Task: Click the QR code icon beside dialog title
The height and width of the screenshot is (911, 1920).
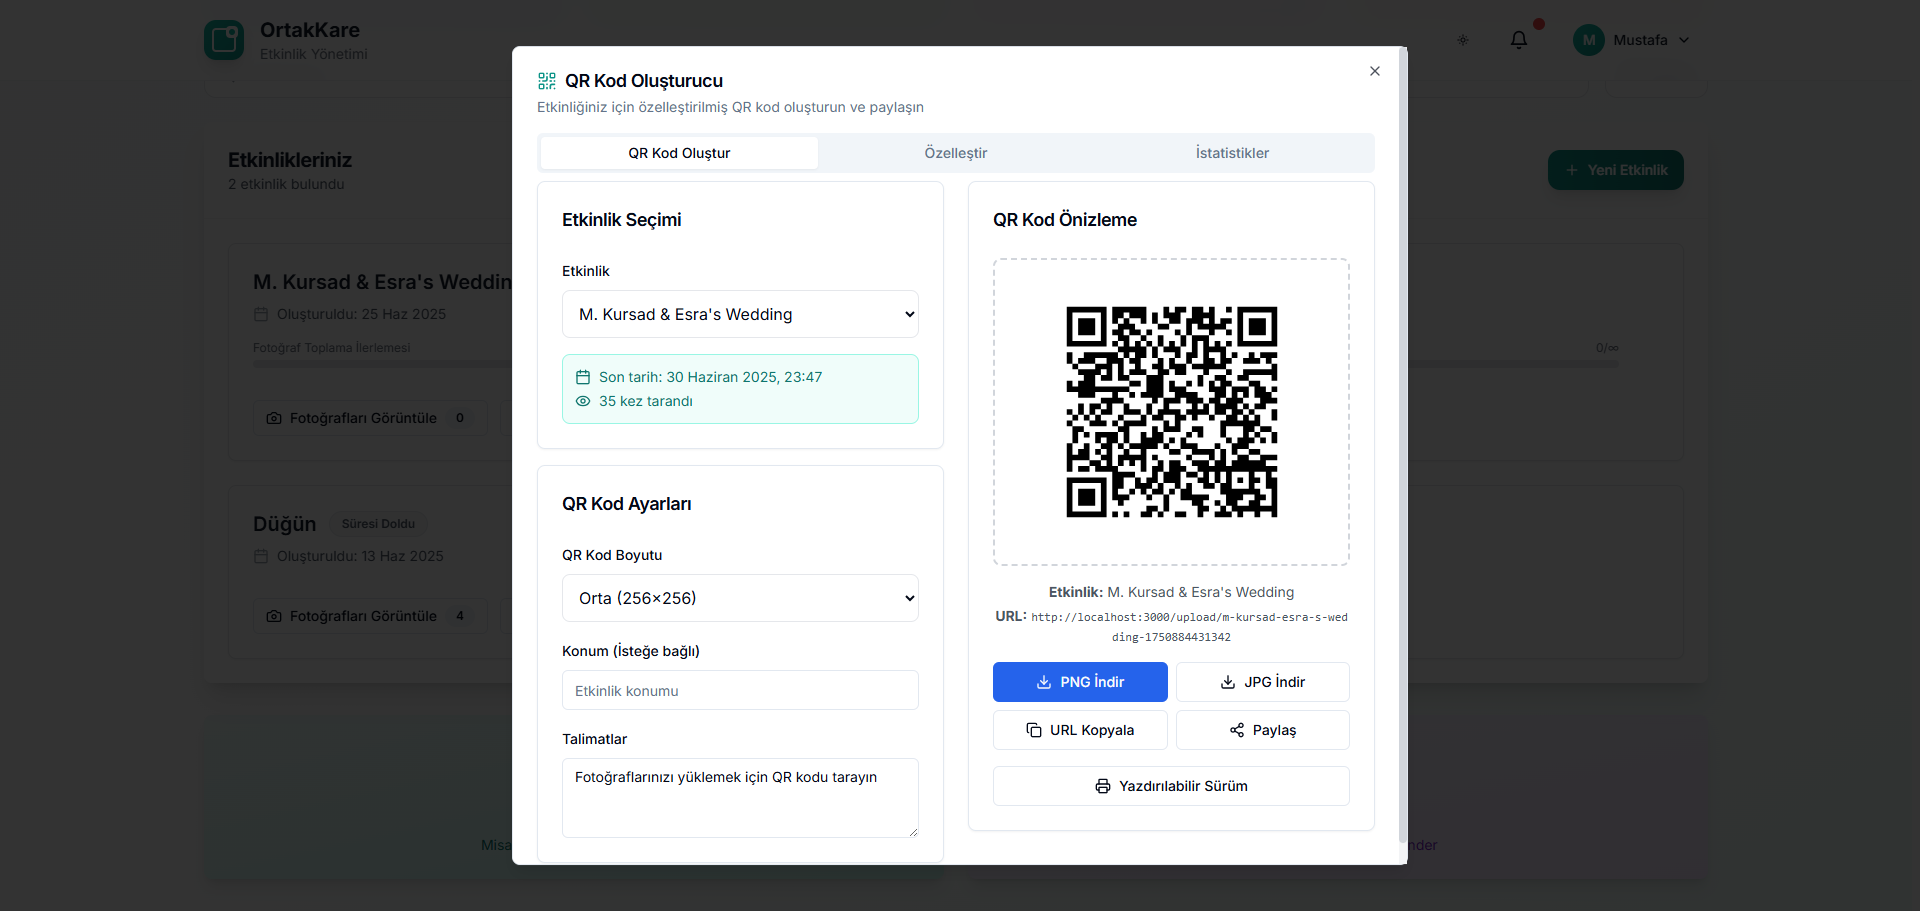Action: (547, 81)
